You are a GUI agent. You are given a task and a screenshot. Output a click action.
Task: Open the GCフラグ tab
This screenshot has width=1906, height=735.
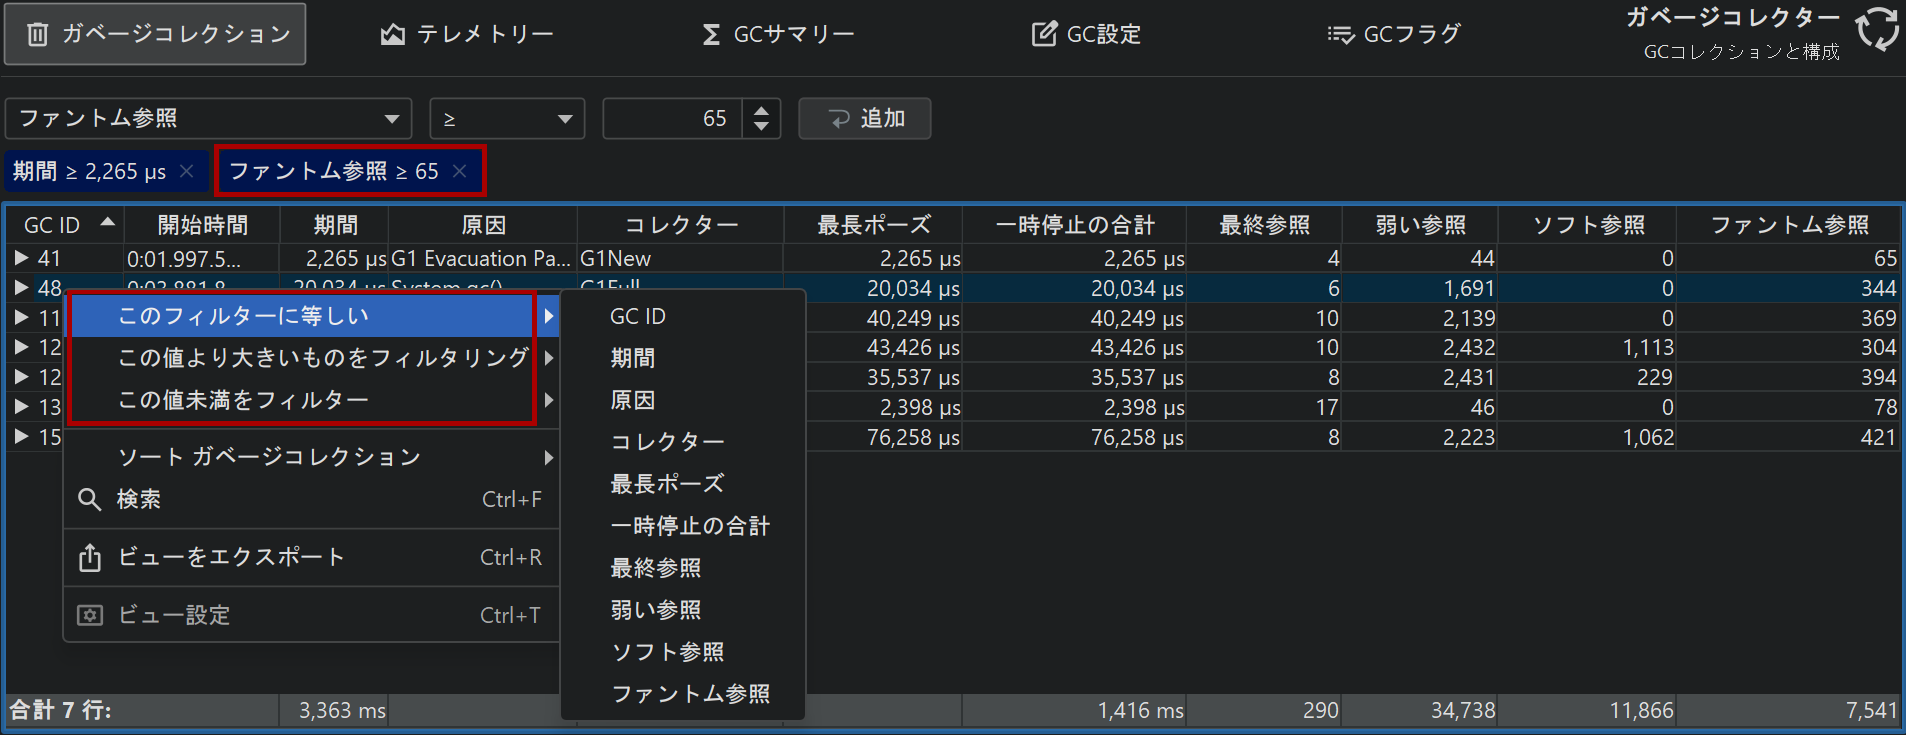(x=1394, y=35)
